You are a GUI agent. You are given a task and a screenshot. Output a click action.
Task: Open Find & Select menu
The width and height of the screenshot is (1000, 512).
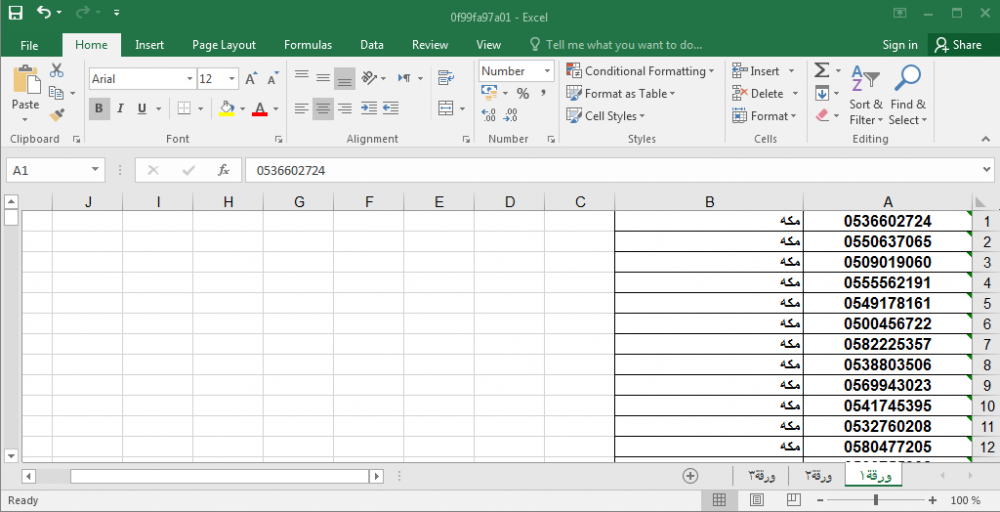pyautogui.click(x=908, y=94)
